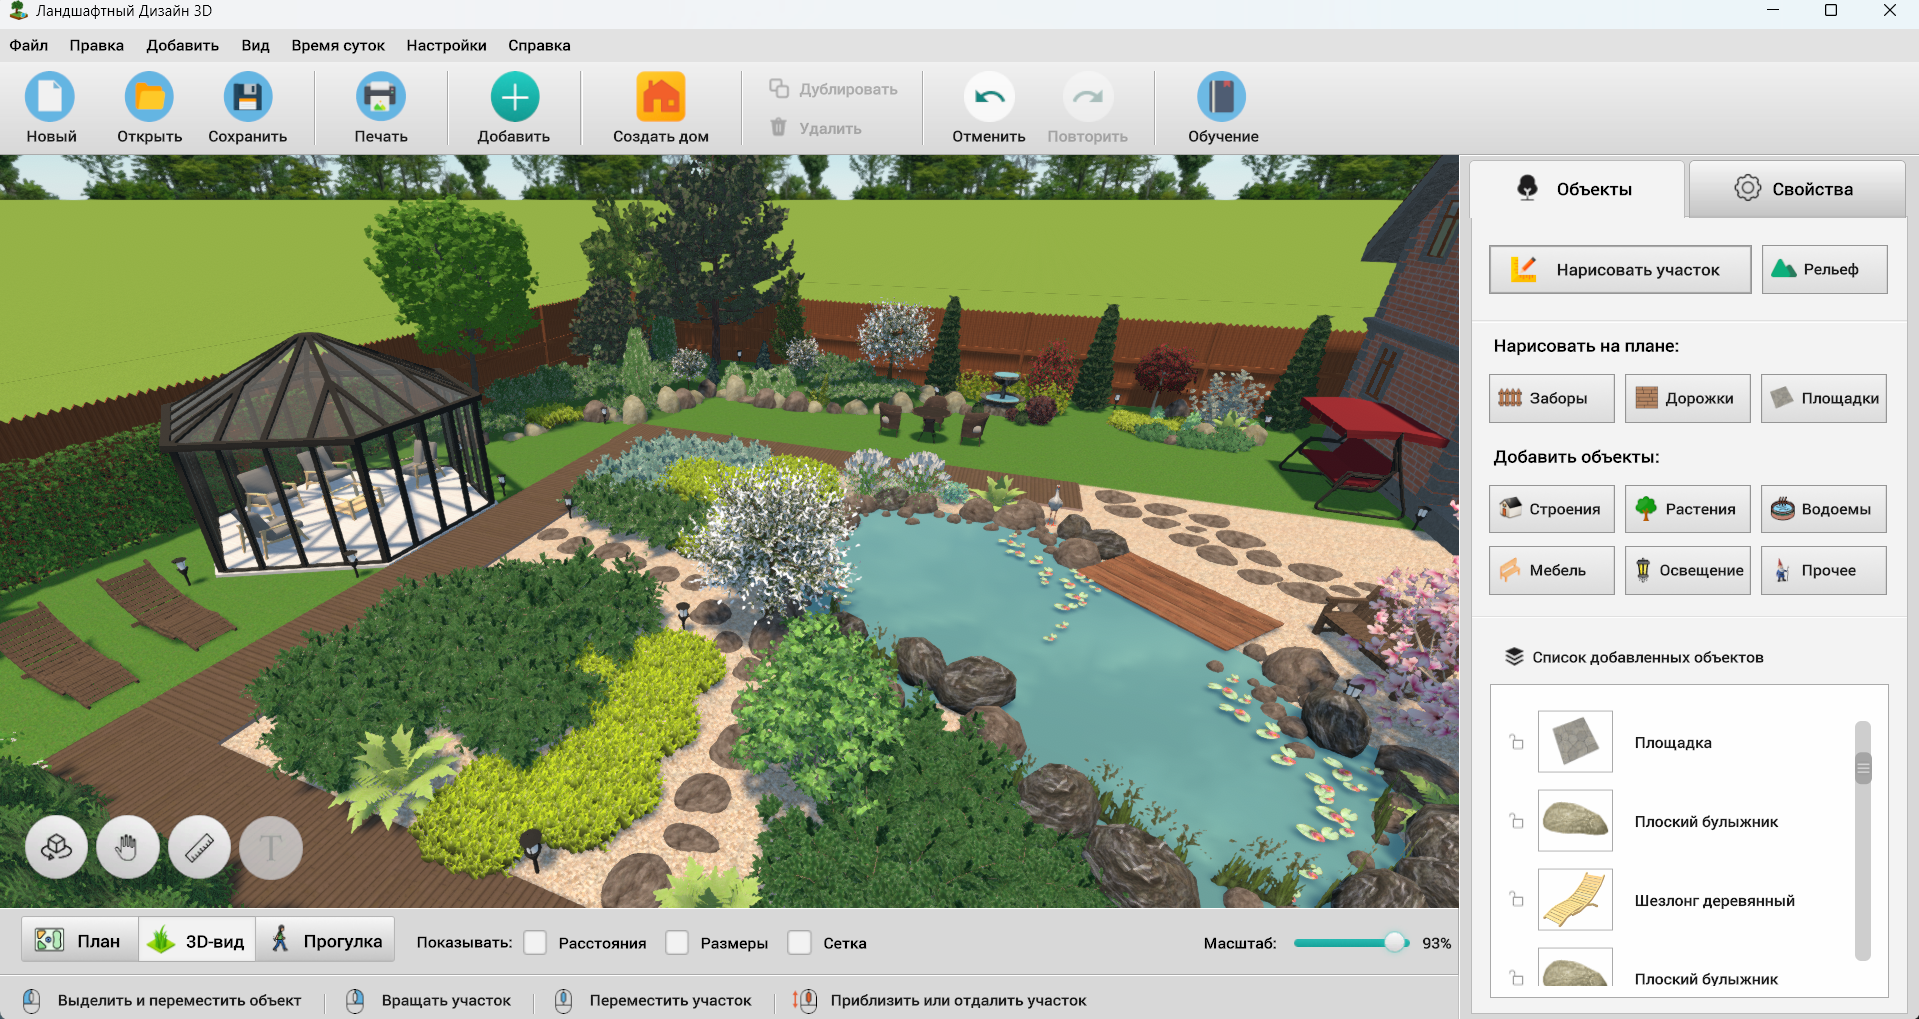Open a project with the Открыть icon

pos(149,98)
